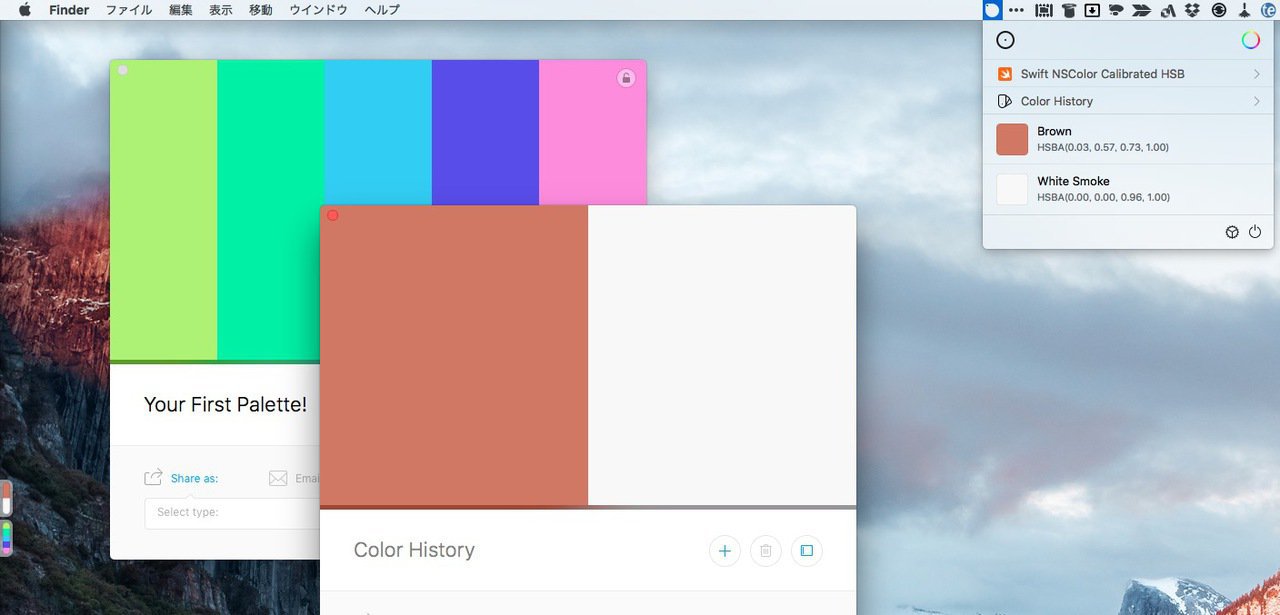
Task: Select the sky blue palette swatch
Action: [x=378, y=132]
